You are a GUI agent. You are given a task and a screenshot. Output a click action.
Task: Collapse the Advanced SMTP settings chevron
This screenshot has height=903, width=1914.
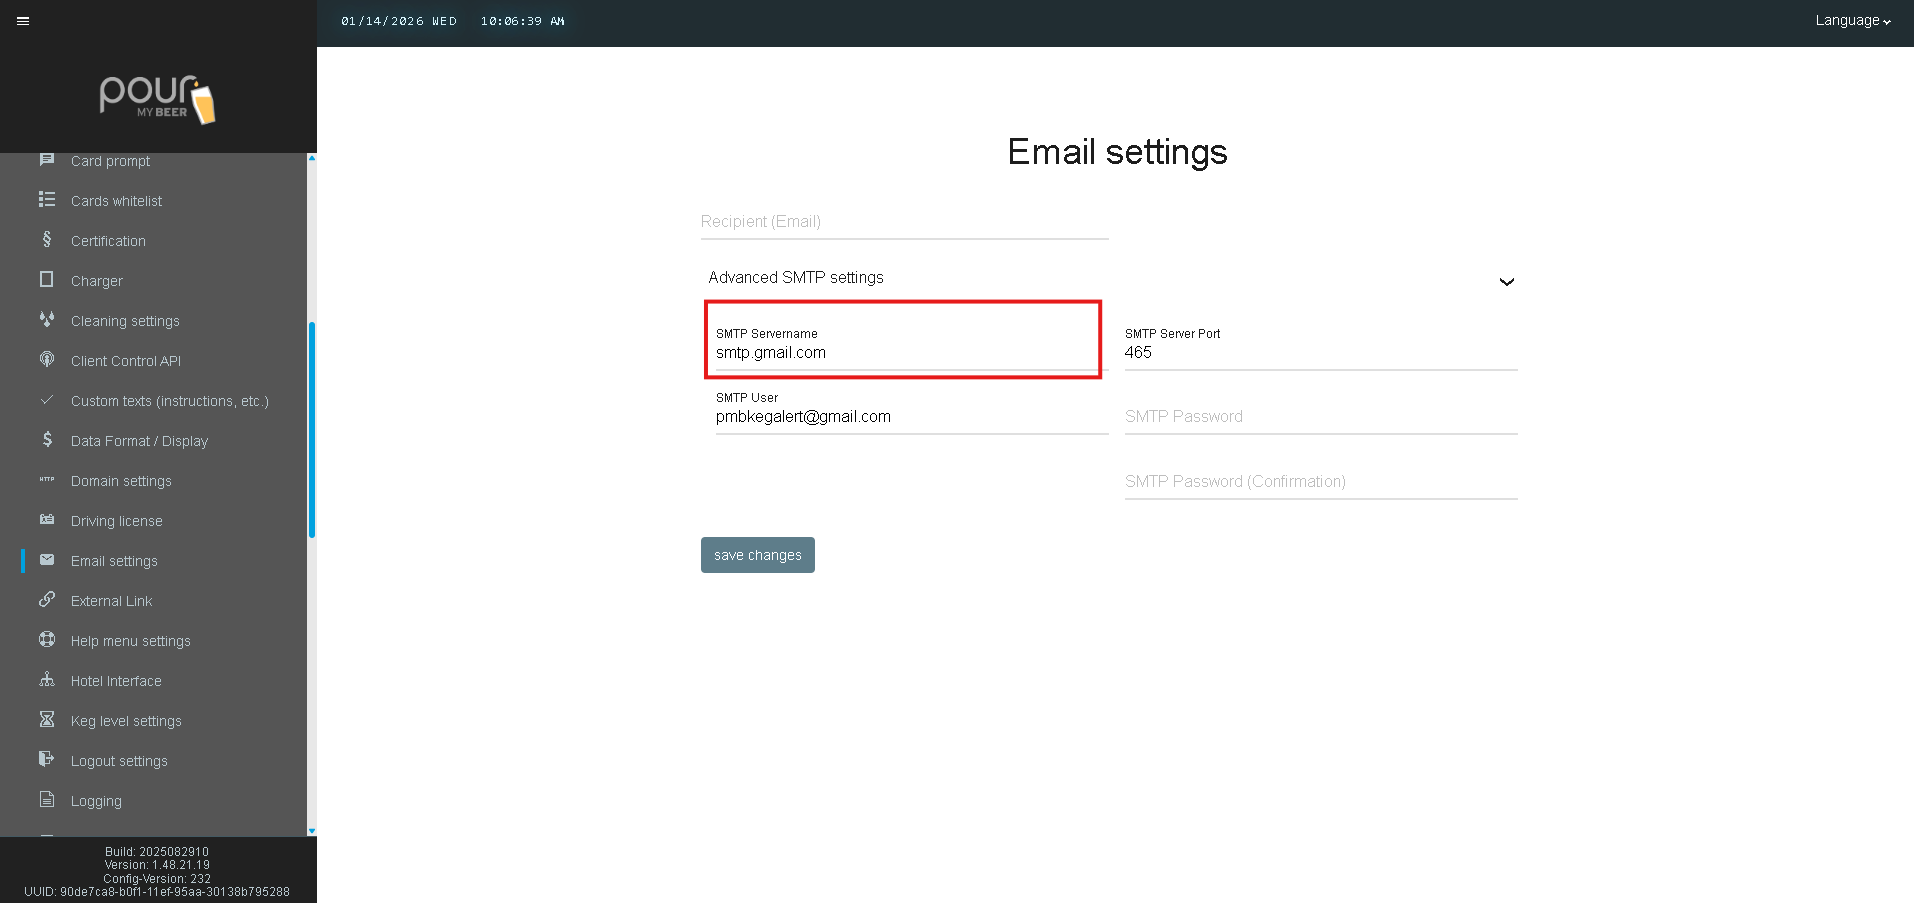pyautogui.click(x=1506, y=282)
